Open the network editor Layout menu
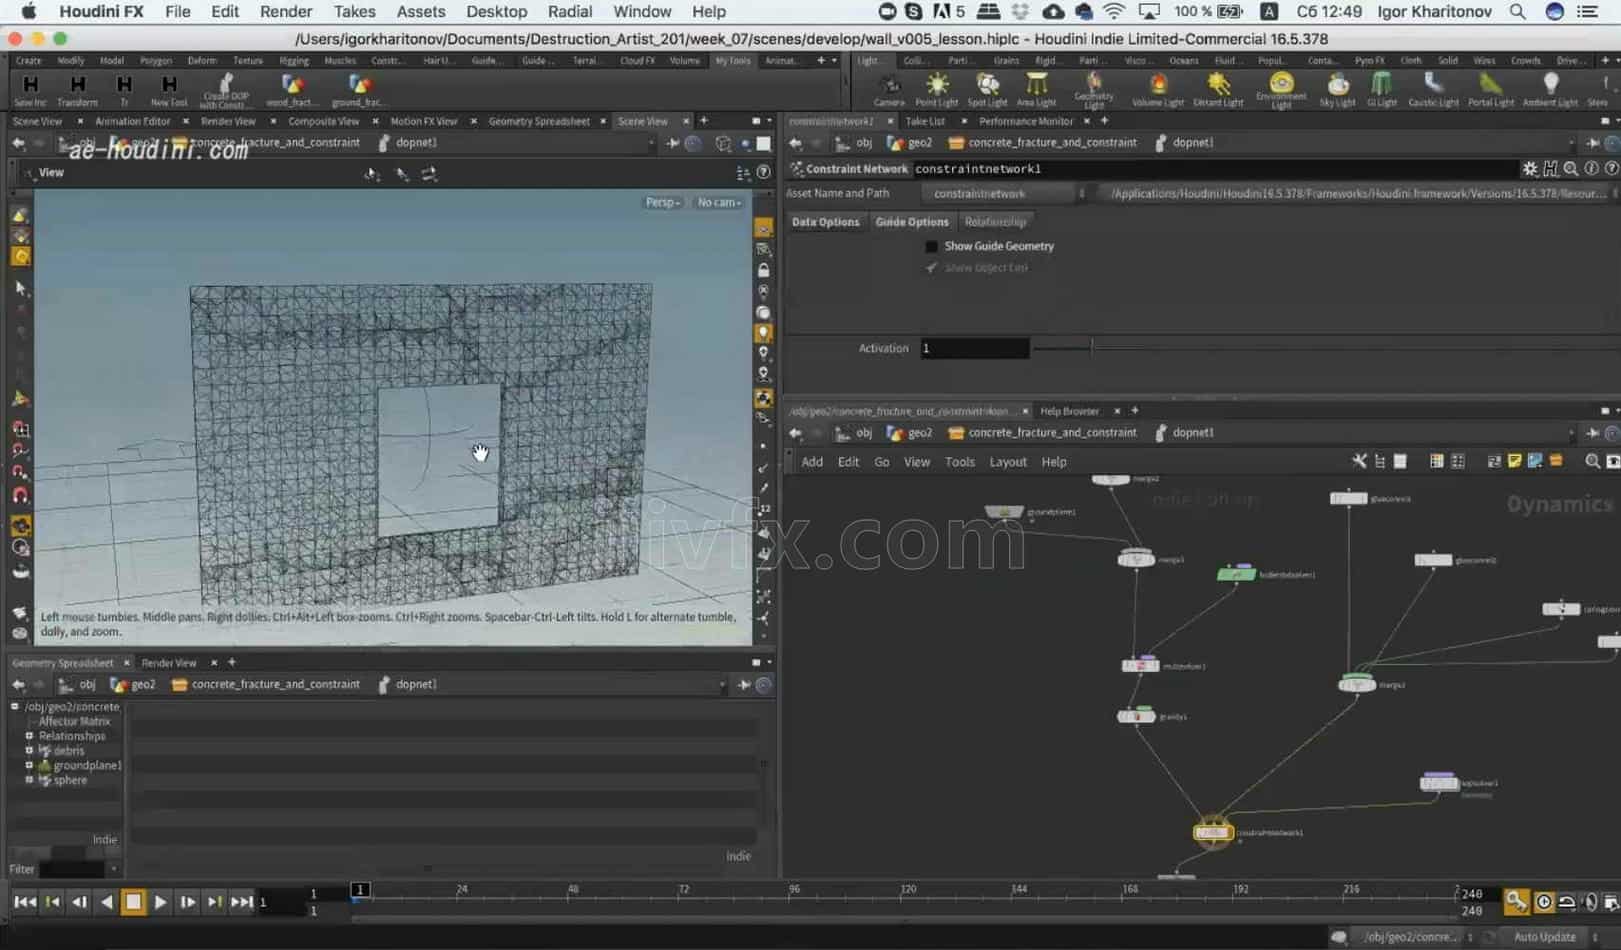The width and height of the screenshot is (1621, 950). (x=1007, y=462)
